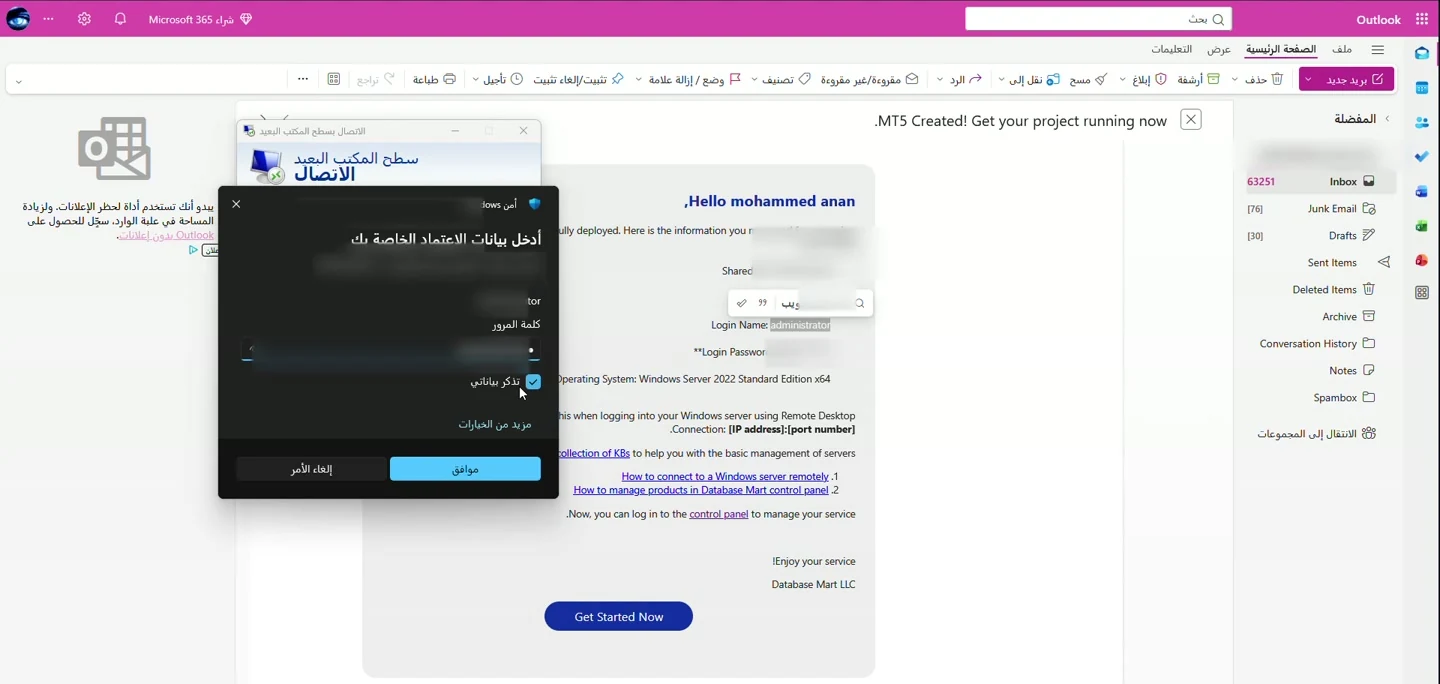
Task: Click the موافق (OK) credential button
Action: (x=465, y=469)
